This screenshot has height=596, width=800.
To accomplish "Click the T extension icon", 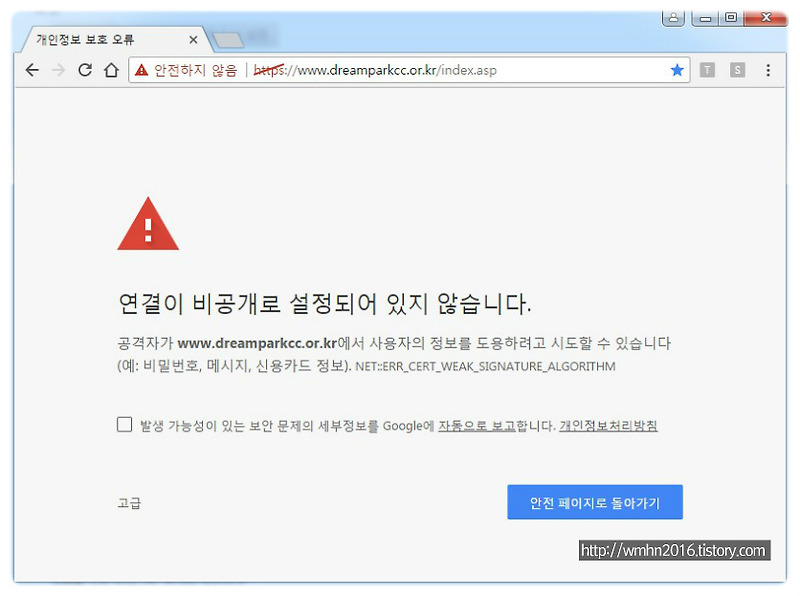I will tap(707, 70).
